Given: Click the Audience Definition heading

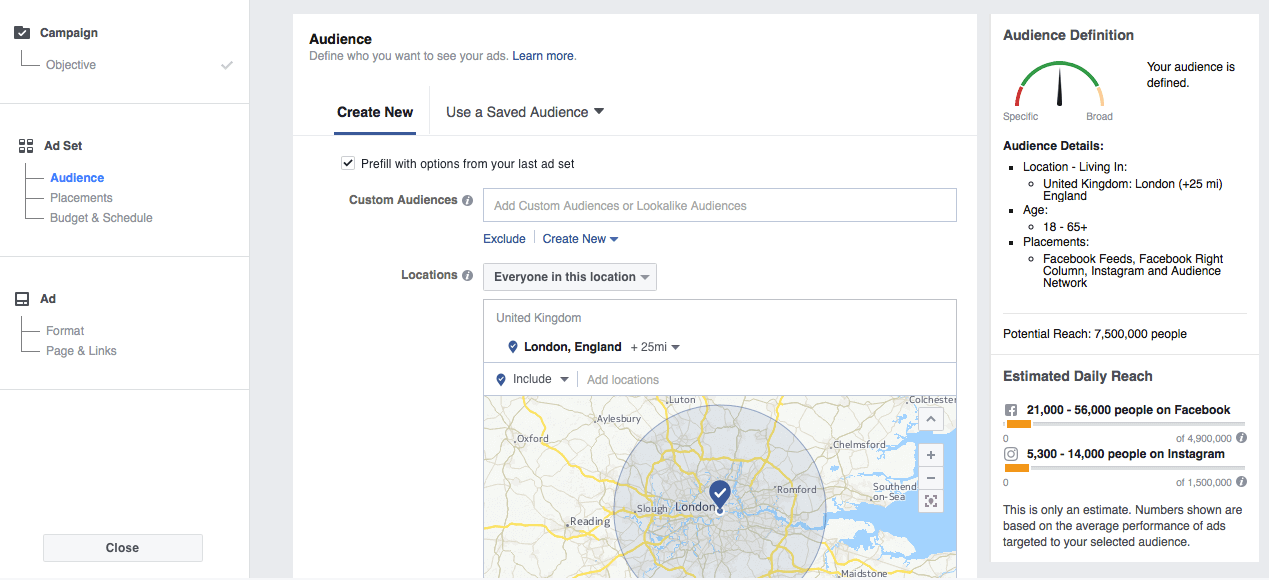Looking at the screenshot, I should point(1068,35).
